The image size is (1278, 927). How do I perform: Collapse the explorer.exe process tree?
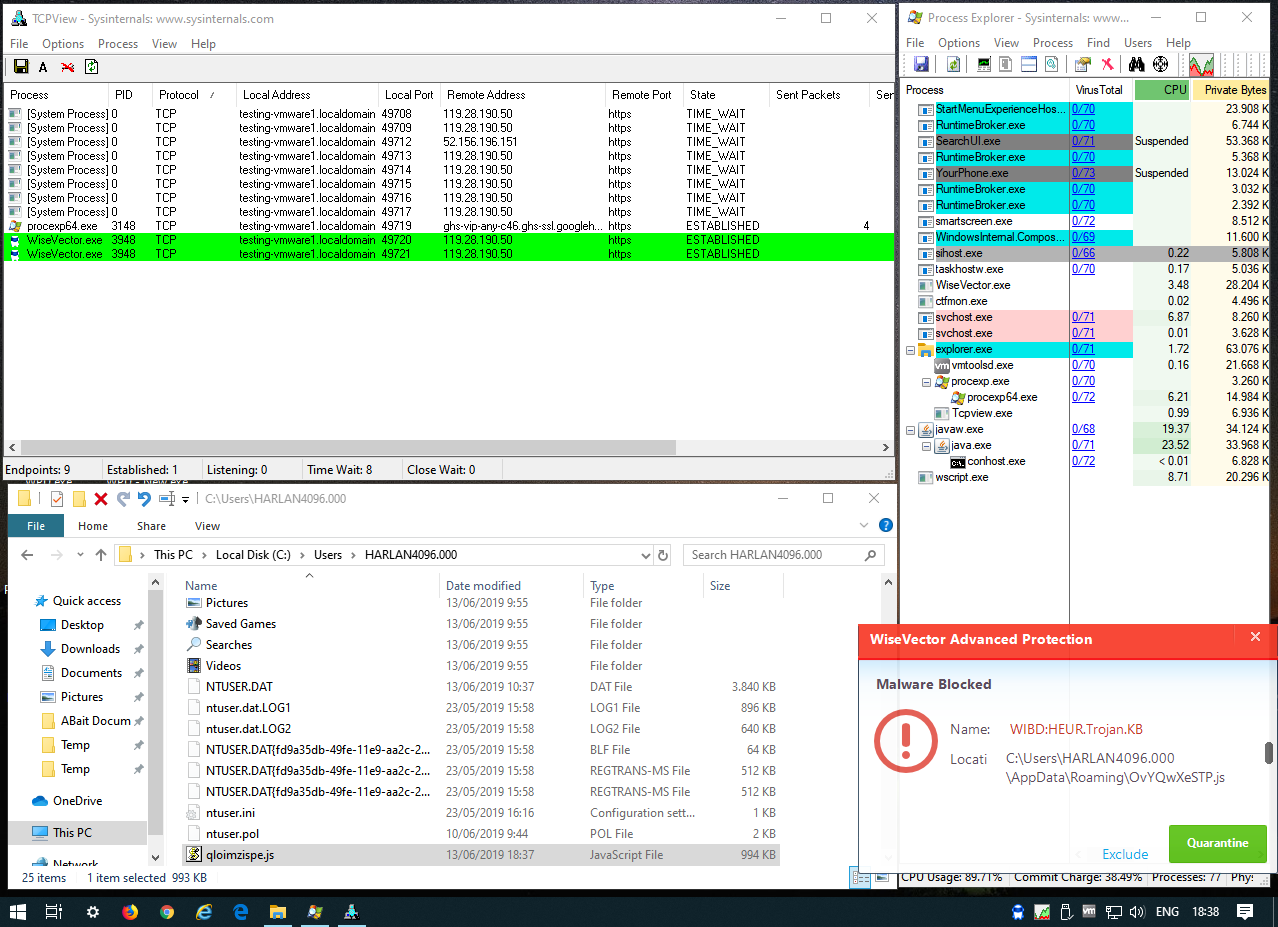pyautogui.click(x=910, y=350)
